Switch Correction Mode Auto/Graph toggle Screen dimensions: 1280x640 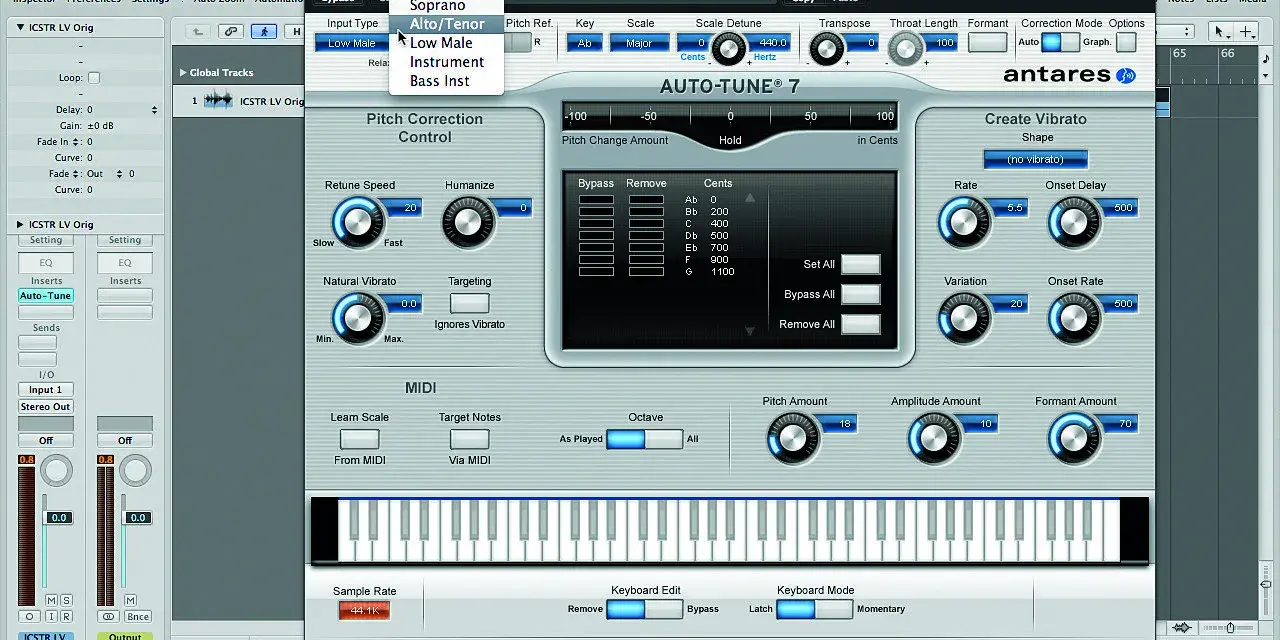tap(1060, 42)
